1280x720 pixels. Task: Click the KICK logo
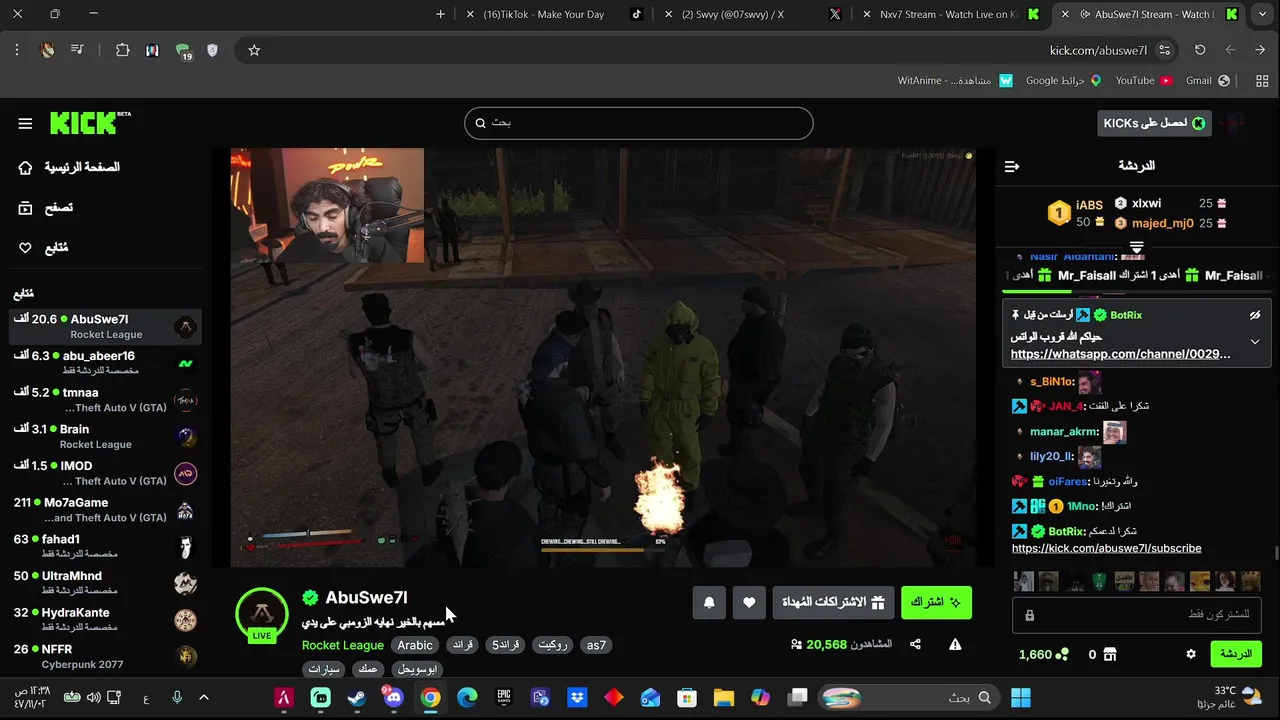point(90,123)
